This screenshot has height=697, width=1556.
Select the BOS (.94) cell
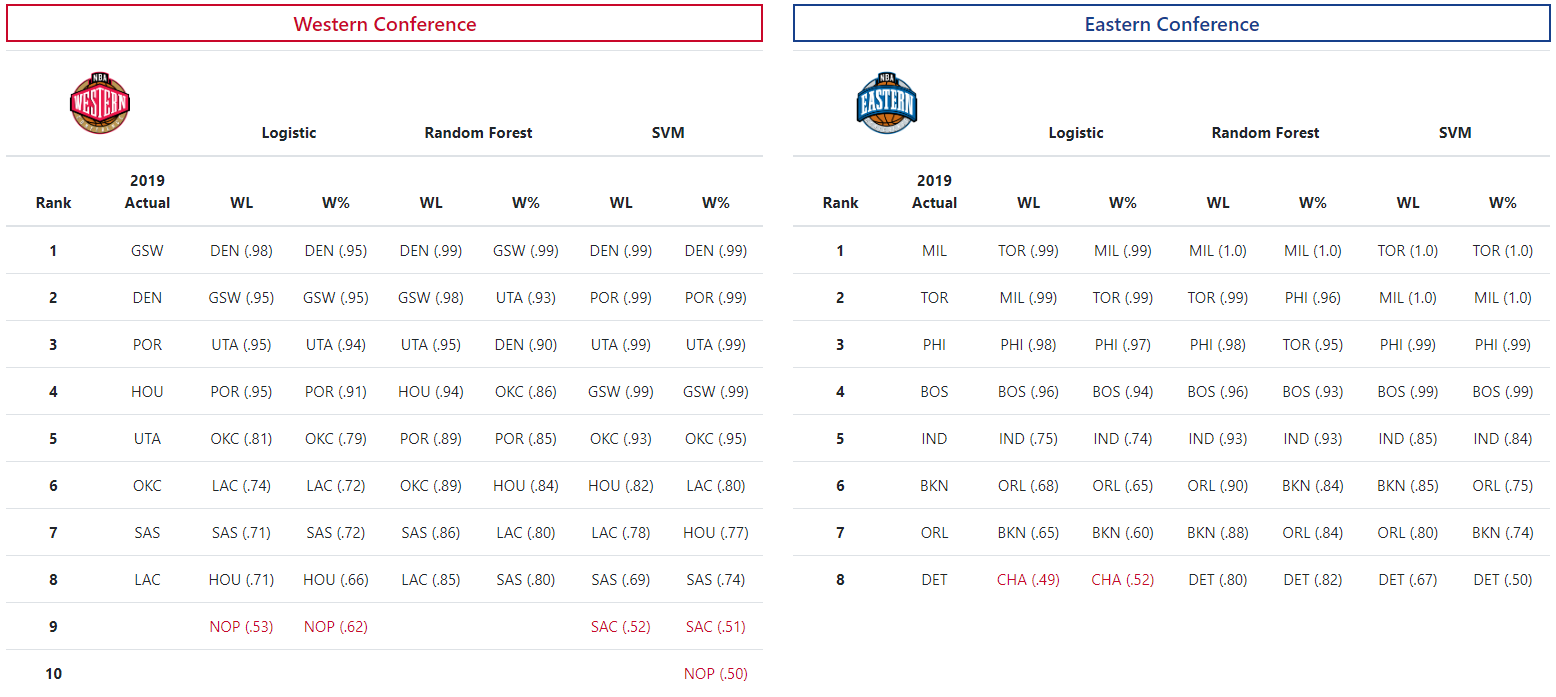[x=1123, y=392]
